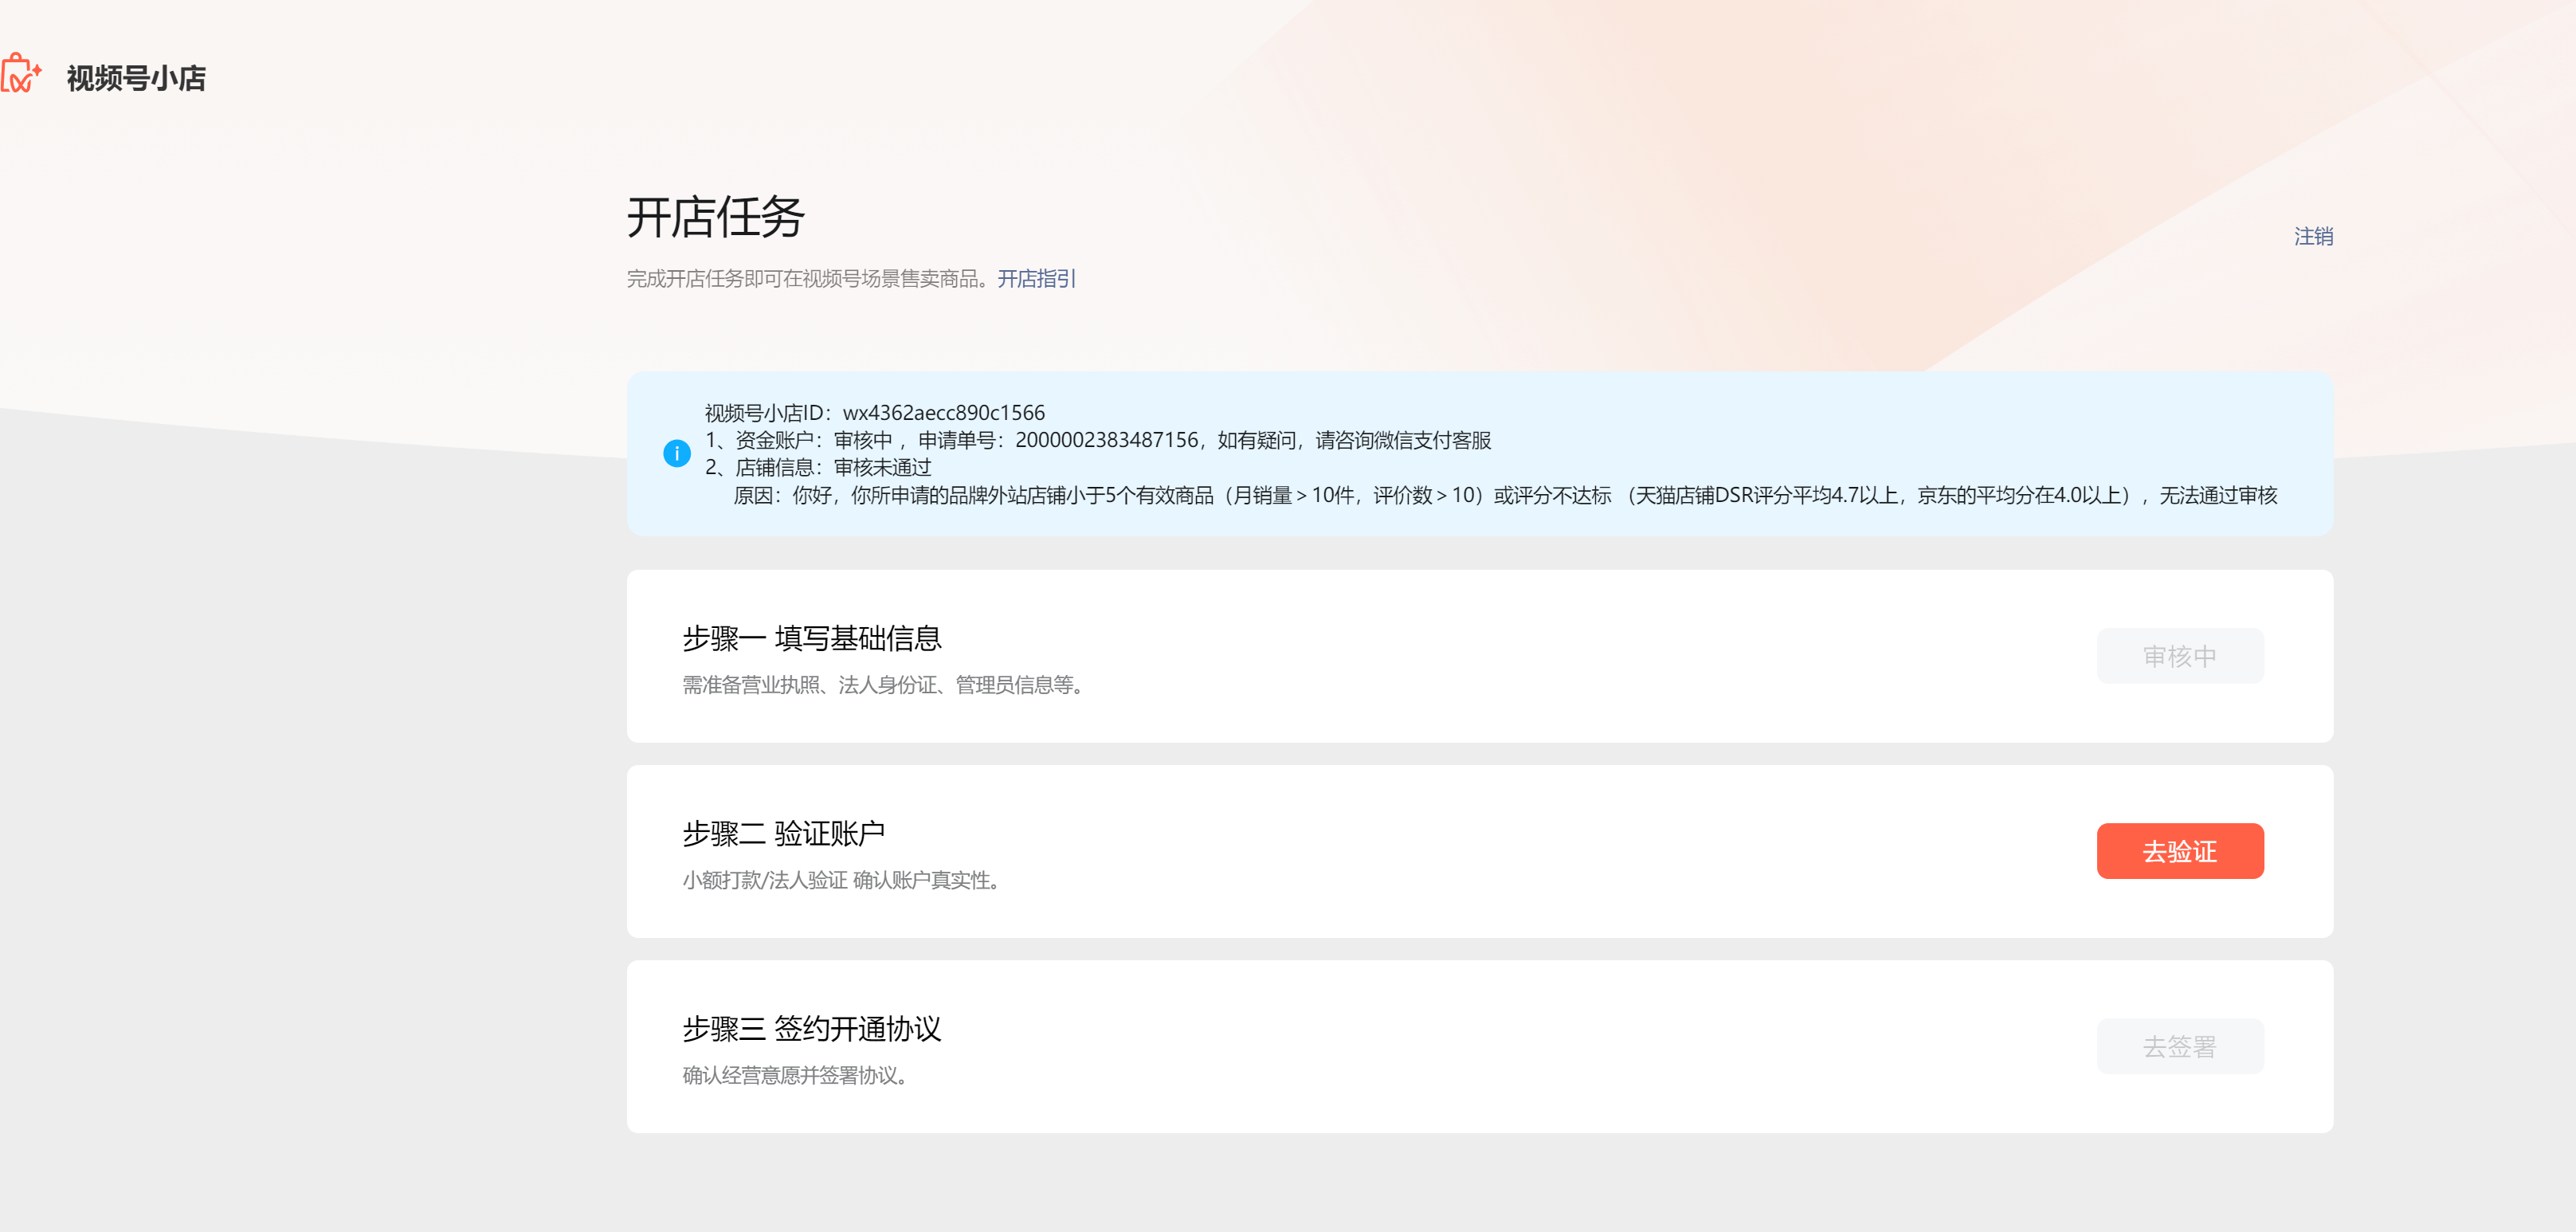The width and height of the screenshot is (2576, 1232).
Task: Click the 视频号小店 brand title text
Action: point(136,78)
